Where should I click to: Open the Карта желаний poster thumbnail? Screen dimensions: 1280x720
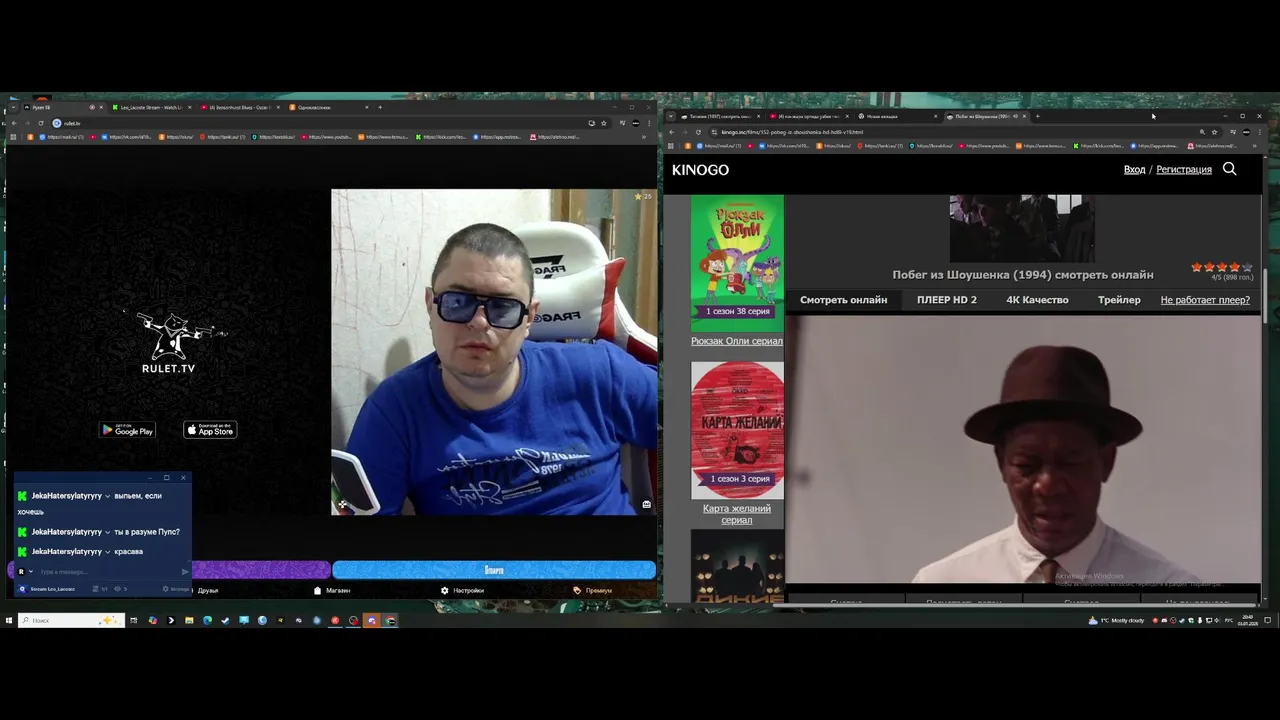737,430
